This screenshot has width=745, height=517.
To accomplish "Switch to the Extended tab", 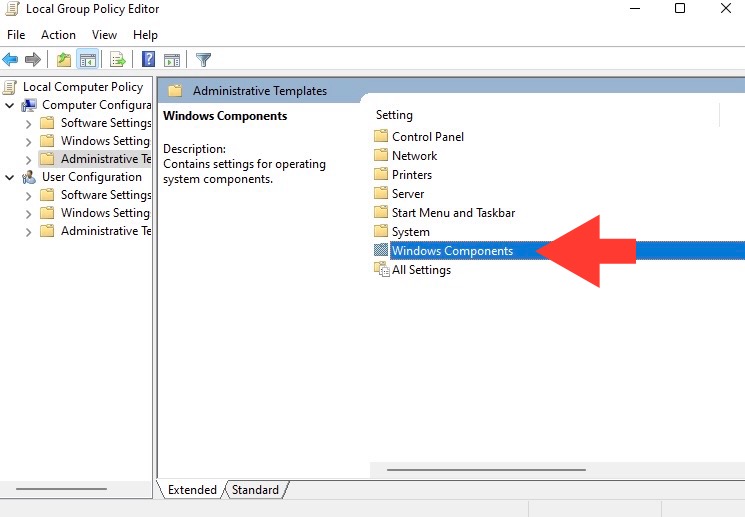I will [x=192, y=489].
